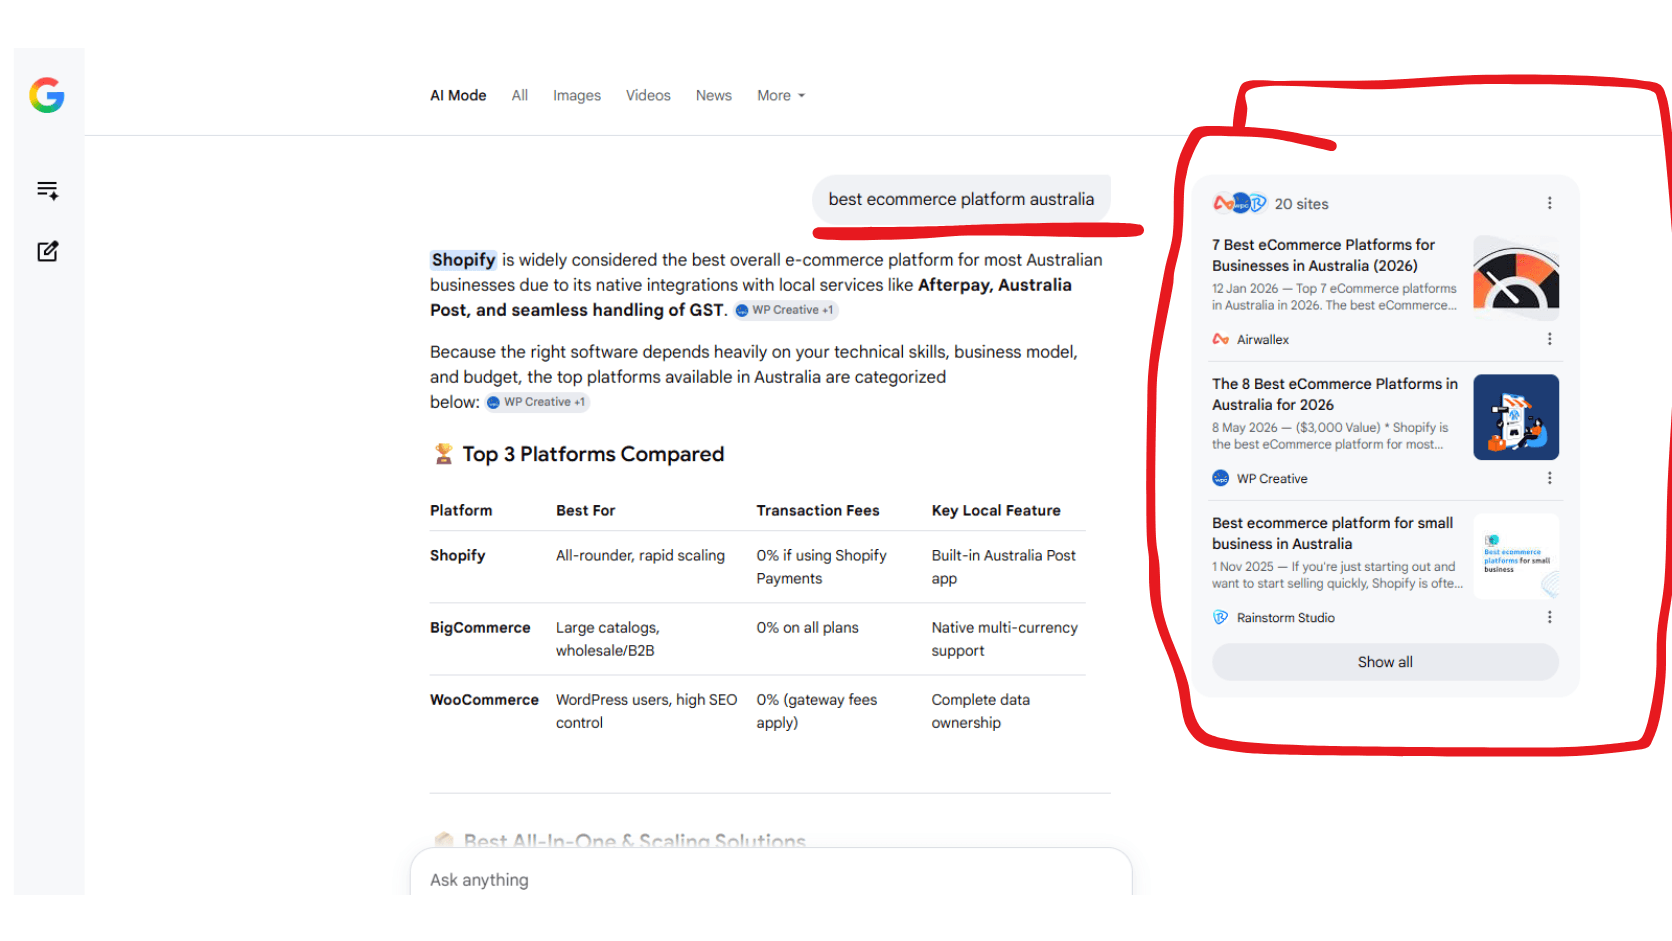1672x941 pixels.
Task: Click 'Native multi-currency support' cell
Action: click(x=1004, y=639)
